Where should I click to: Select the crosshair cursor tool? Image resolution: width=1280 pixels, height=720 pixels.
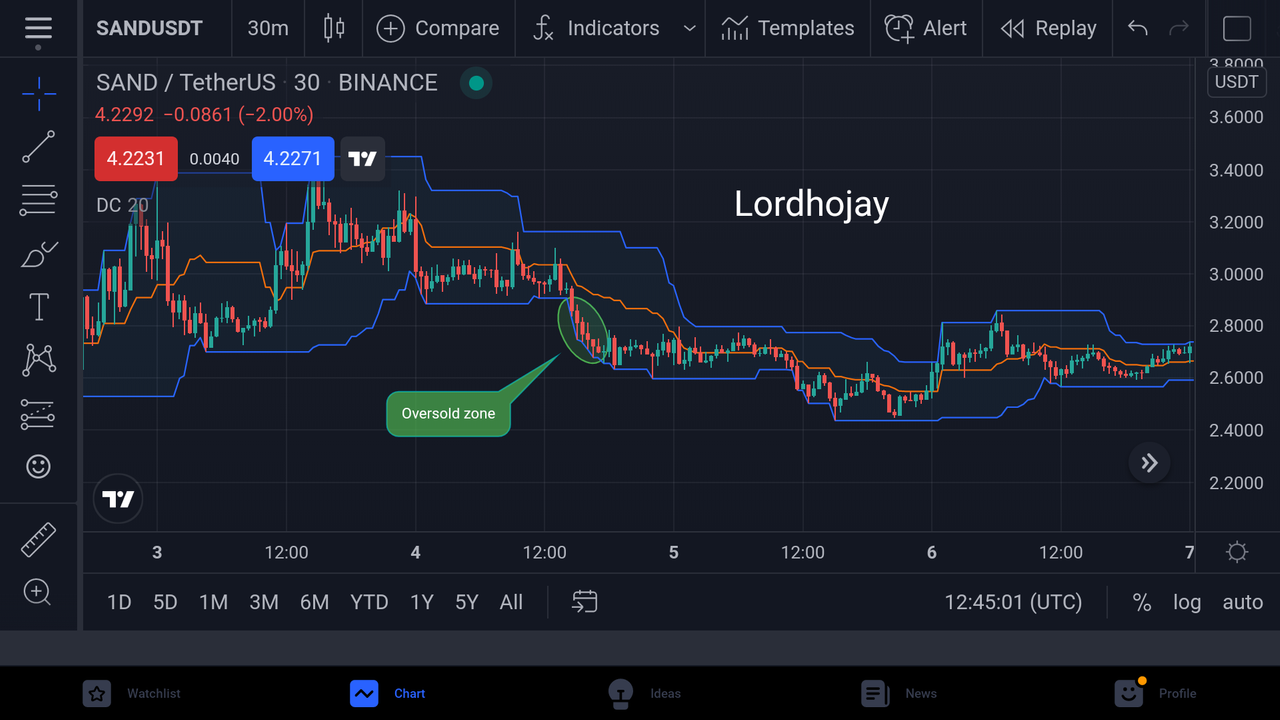(38, 94)
